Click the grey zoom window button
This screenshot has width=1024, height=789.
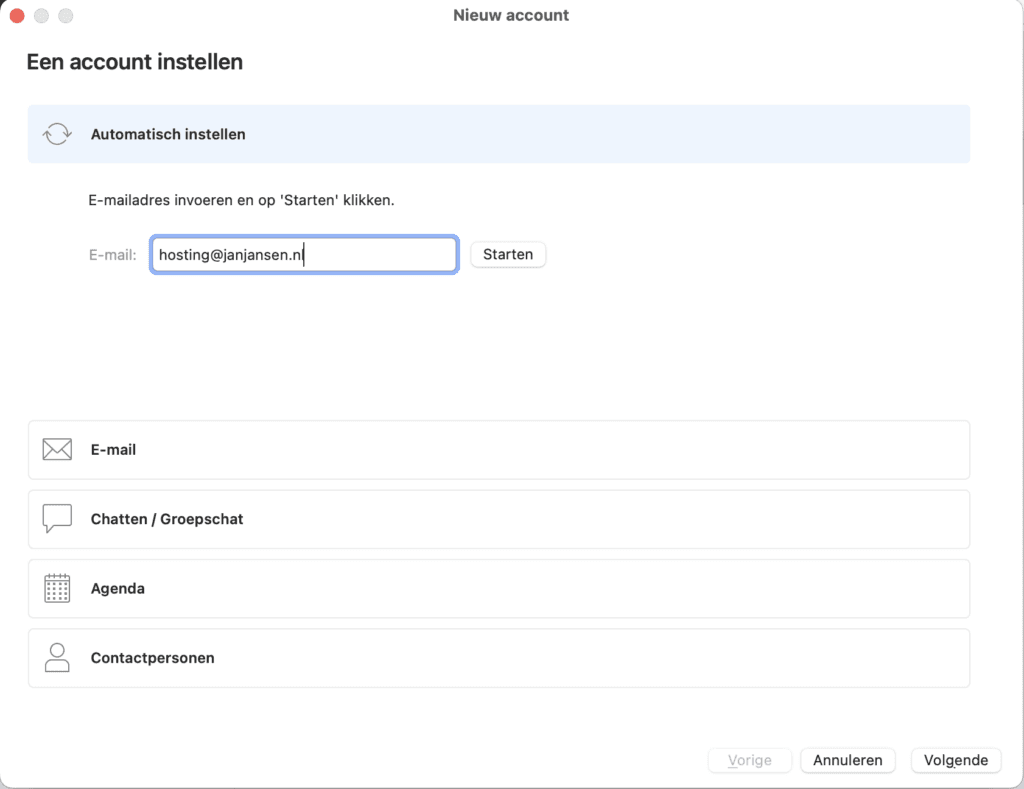point(66,16)
